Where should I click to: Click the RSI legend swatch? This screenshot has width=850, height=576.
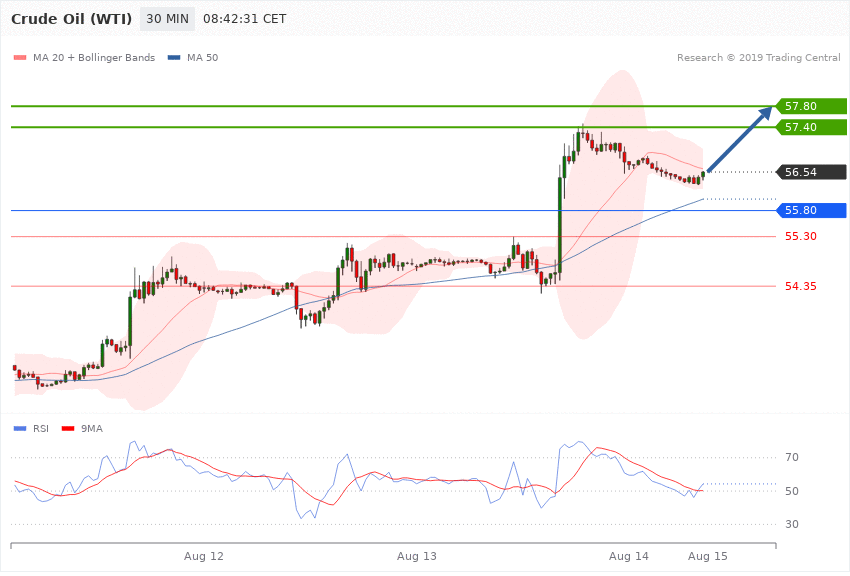pos(20,429)
